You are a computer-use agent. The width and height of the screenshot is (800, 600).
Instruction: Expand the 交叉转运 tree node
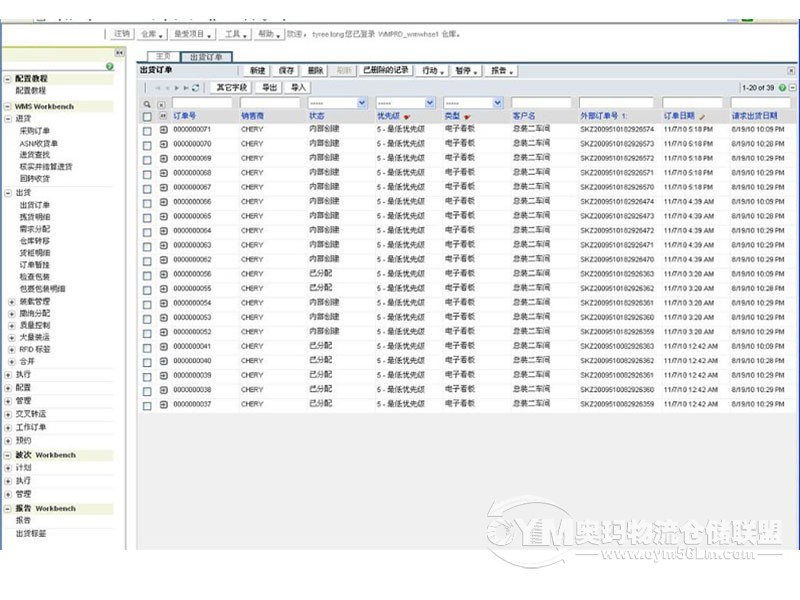coord(8,414)
